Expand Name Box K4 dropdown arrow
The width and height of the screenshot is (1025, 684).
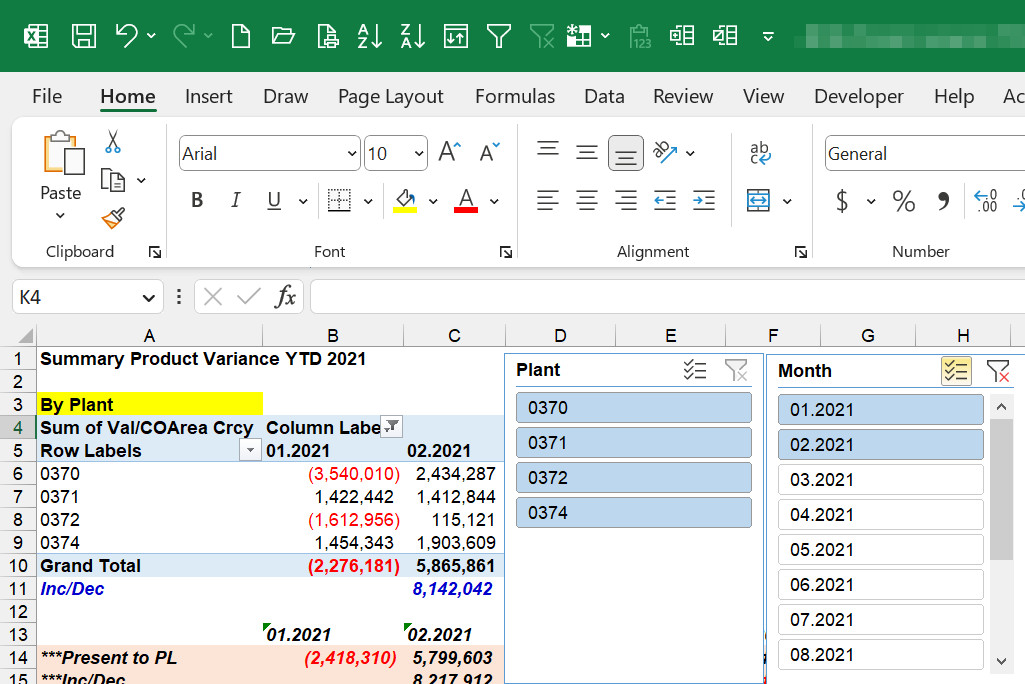coord(148,298)
